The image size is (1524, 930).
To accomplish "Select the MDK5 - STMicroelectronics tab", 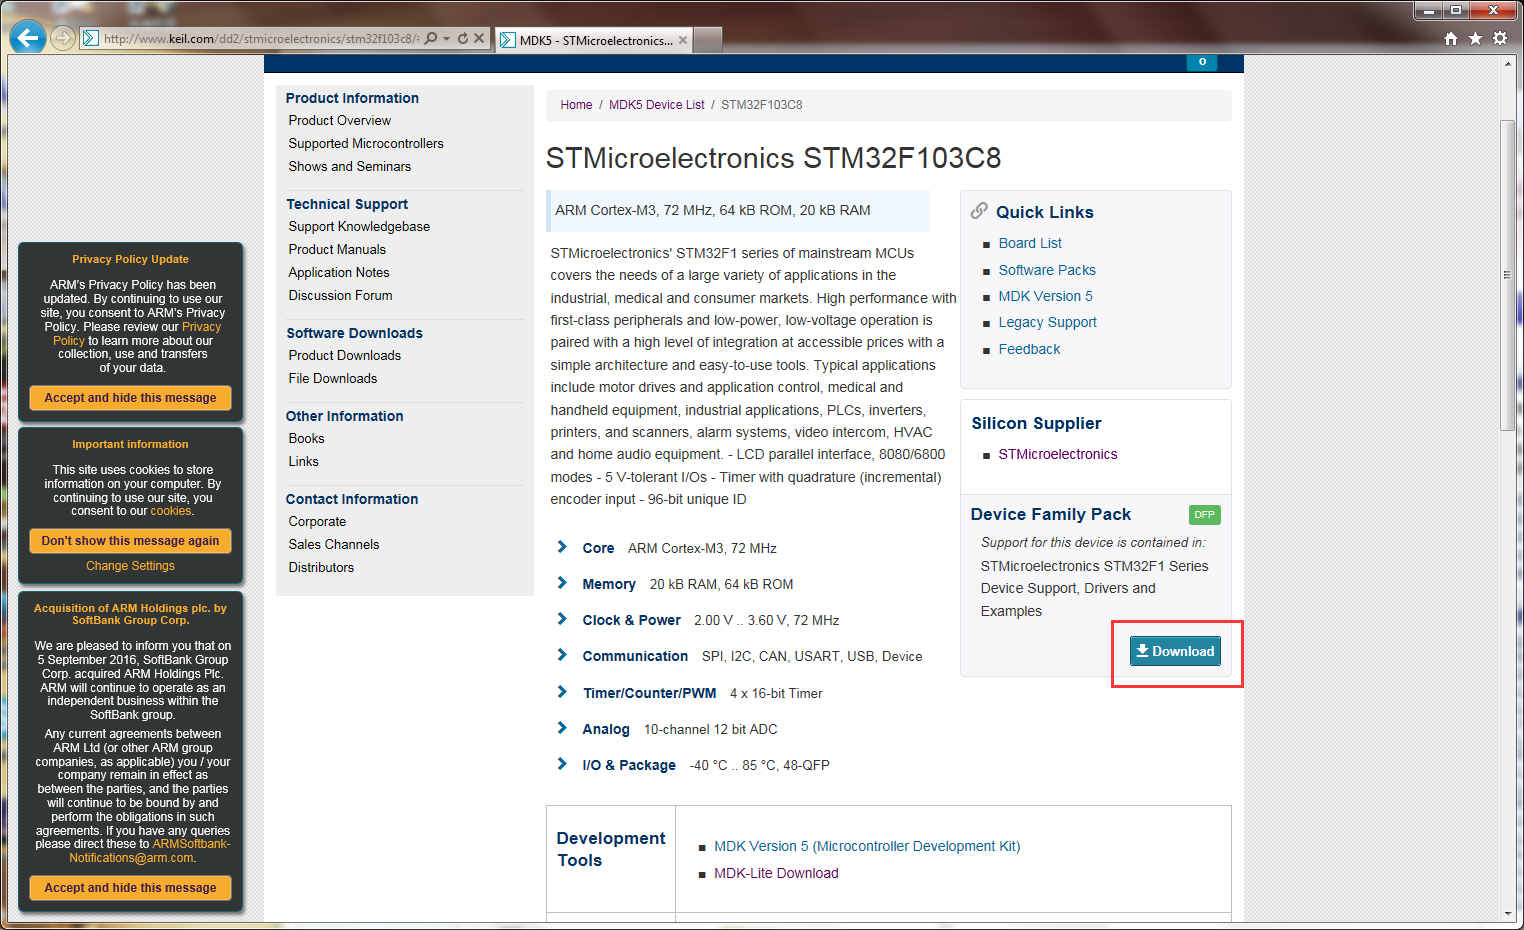I will pyautogui.click(x=596, y=41).
